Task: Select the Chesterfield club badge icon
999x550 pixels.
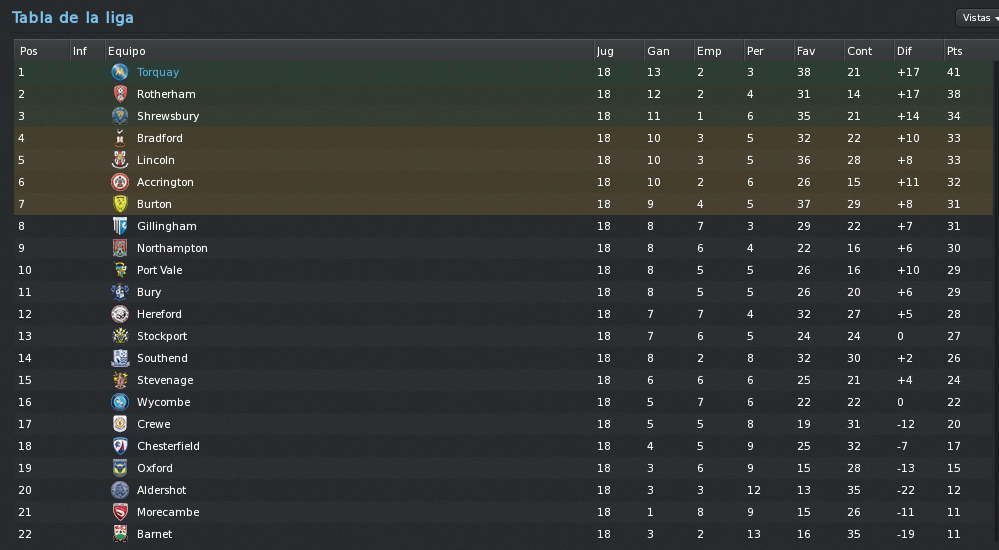Action: tap(120, 445)
